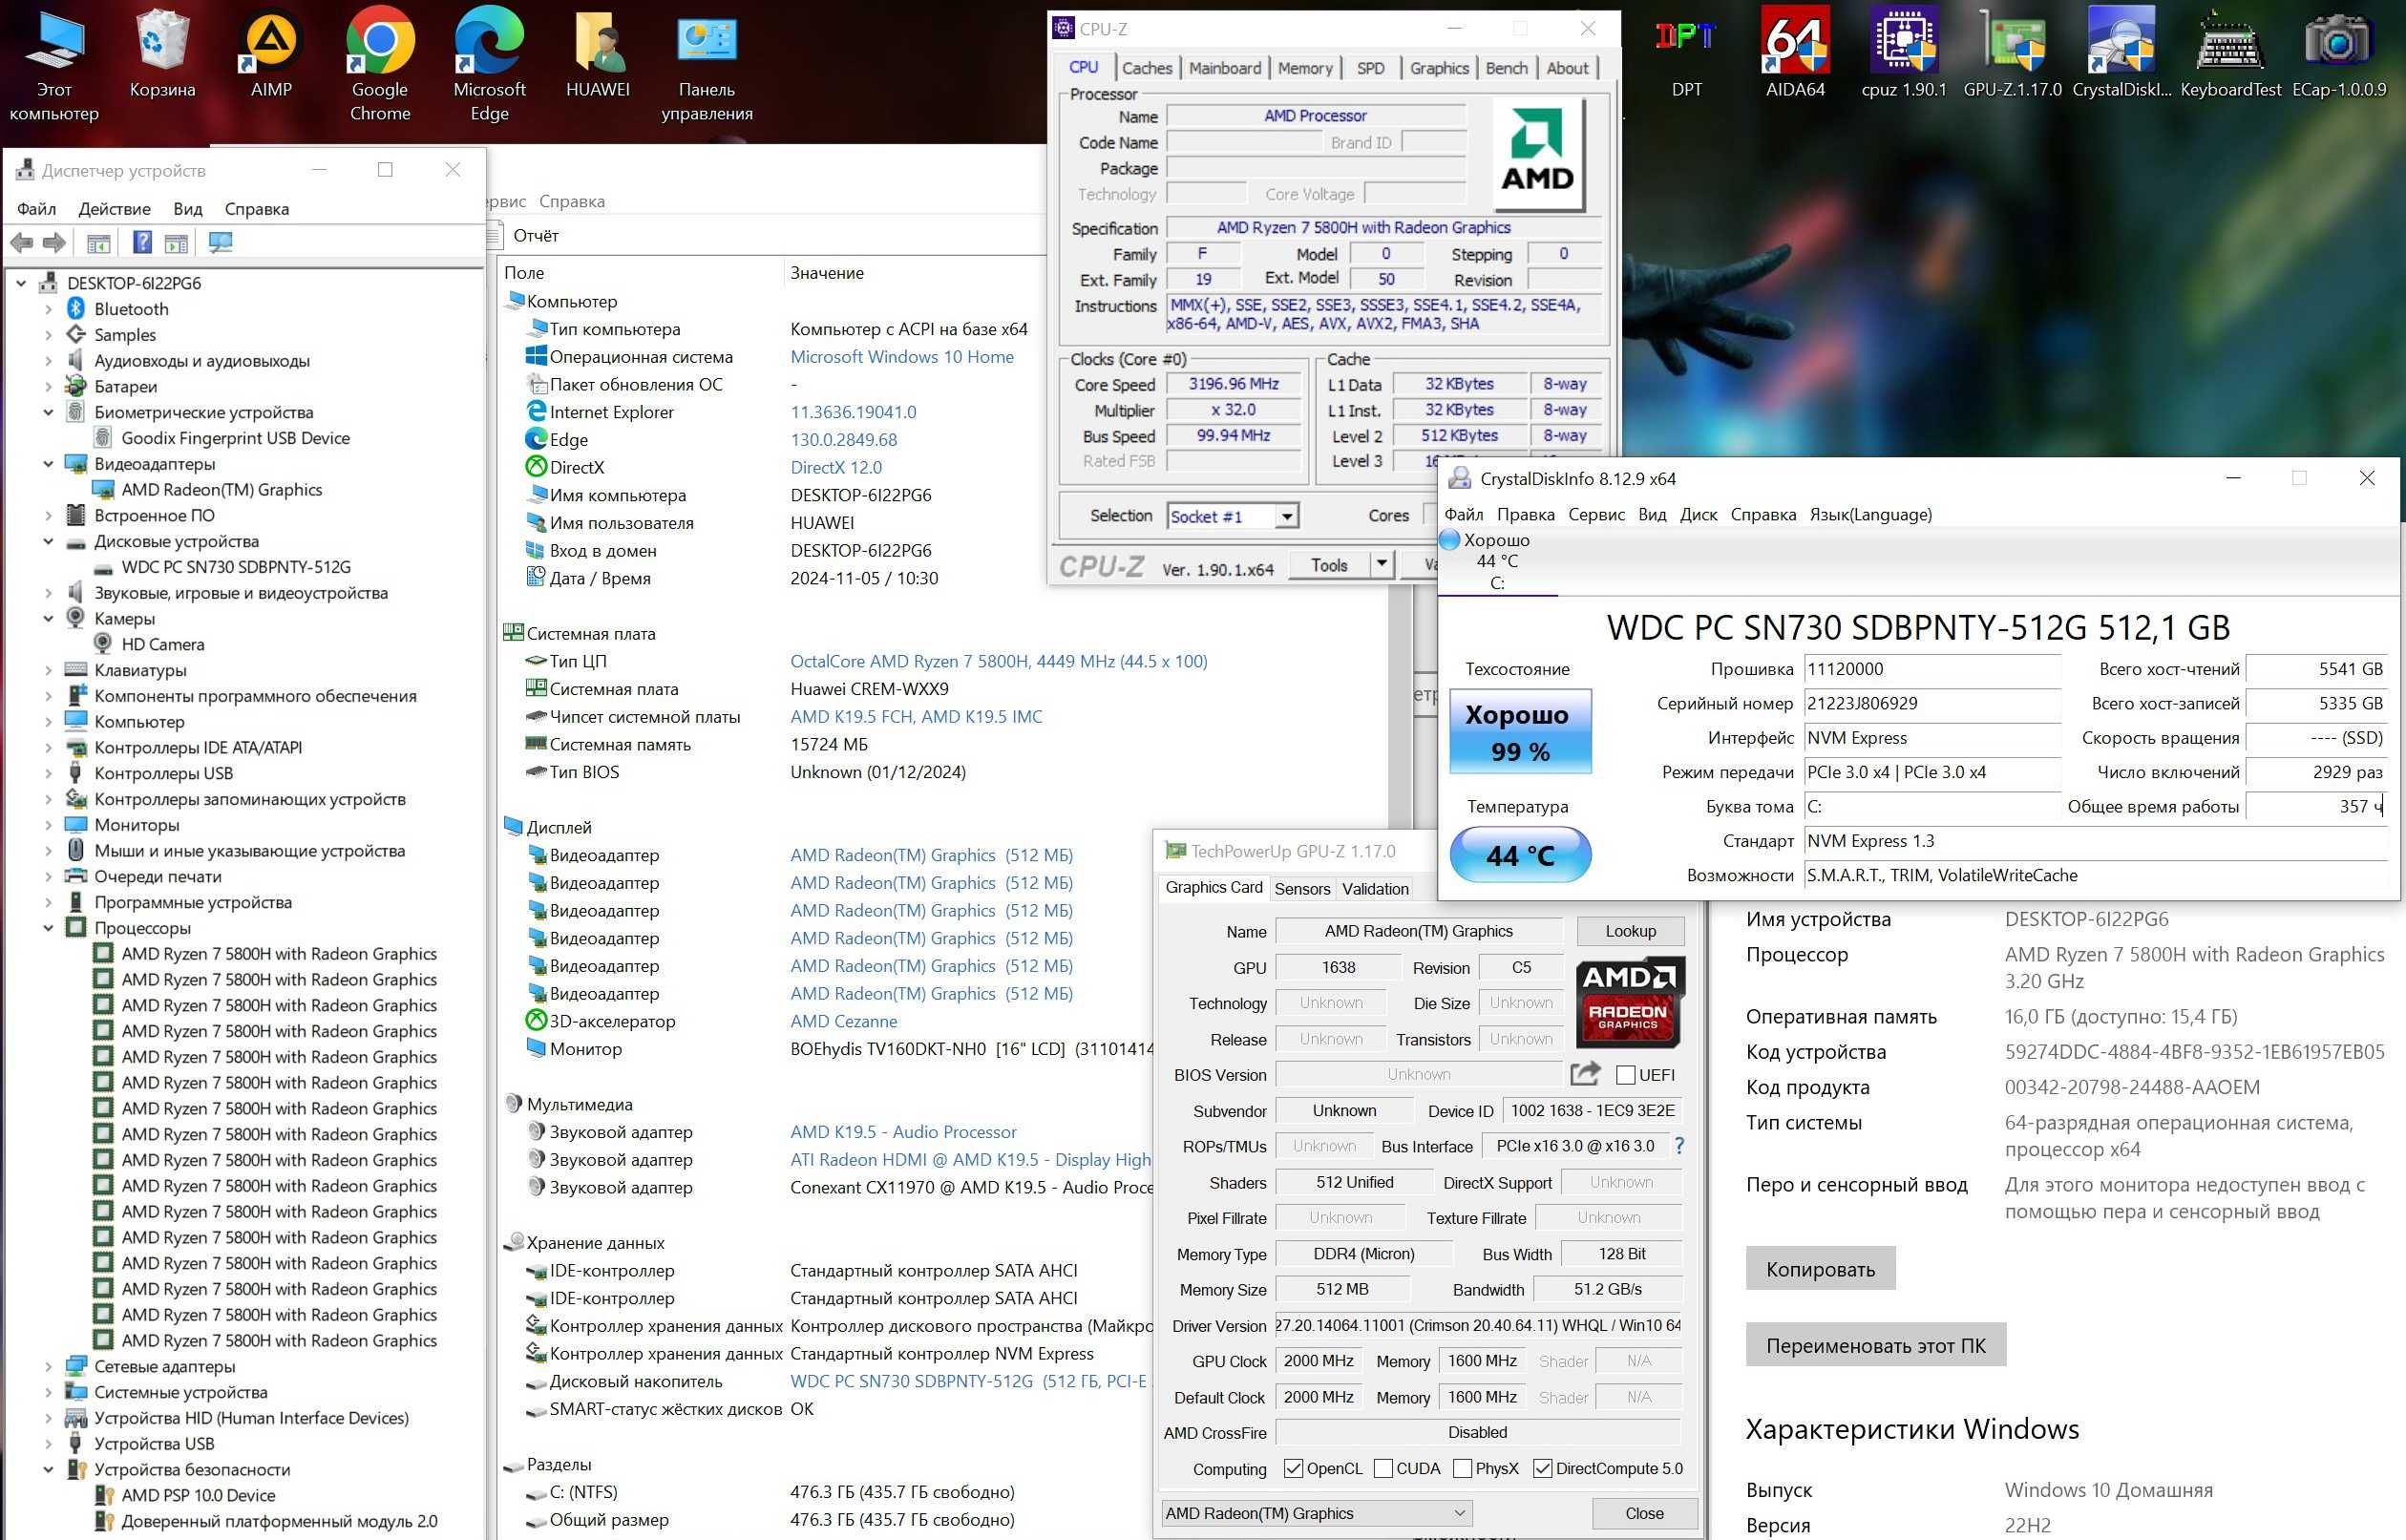Click Переименовать этот ПК button
2406x1540 pixels.
point(1875,1344)
